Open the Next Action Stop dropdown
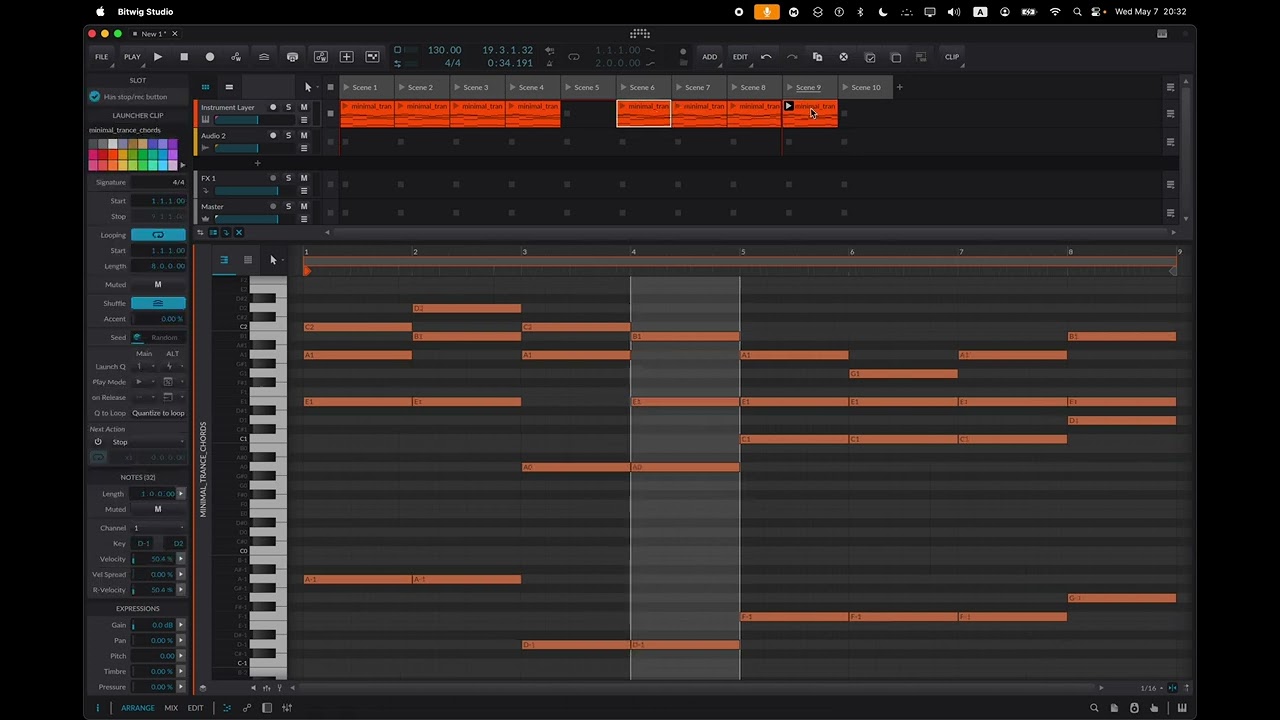The height and width of the screenshot is (720, 1280). [138, 442]
